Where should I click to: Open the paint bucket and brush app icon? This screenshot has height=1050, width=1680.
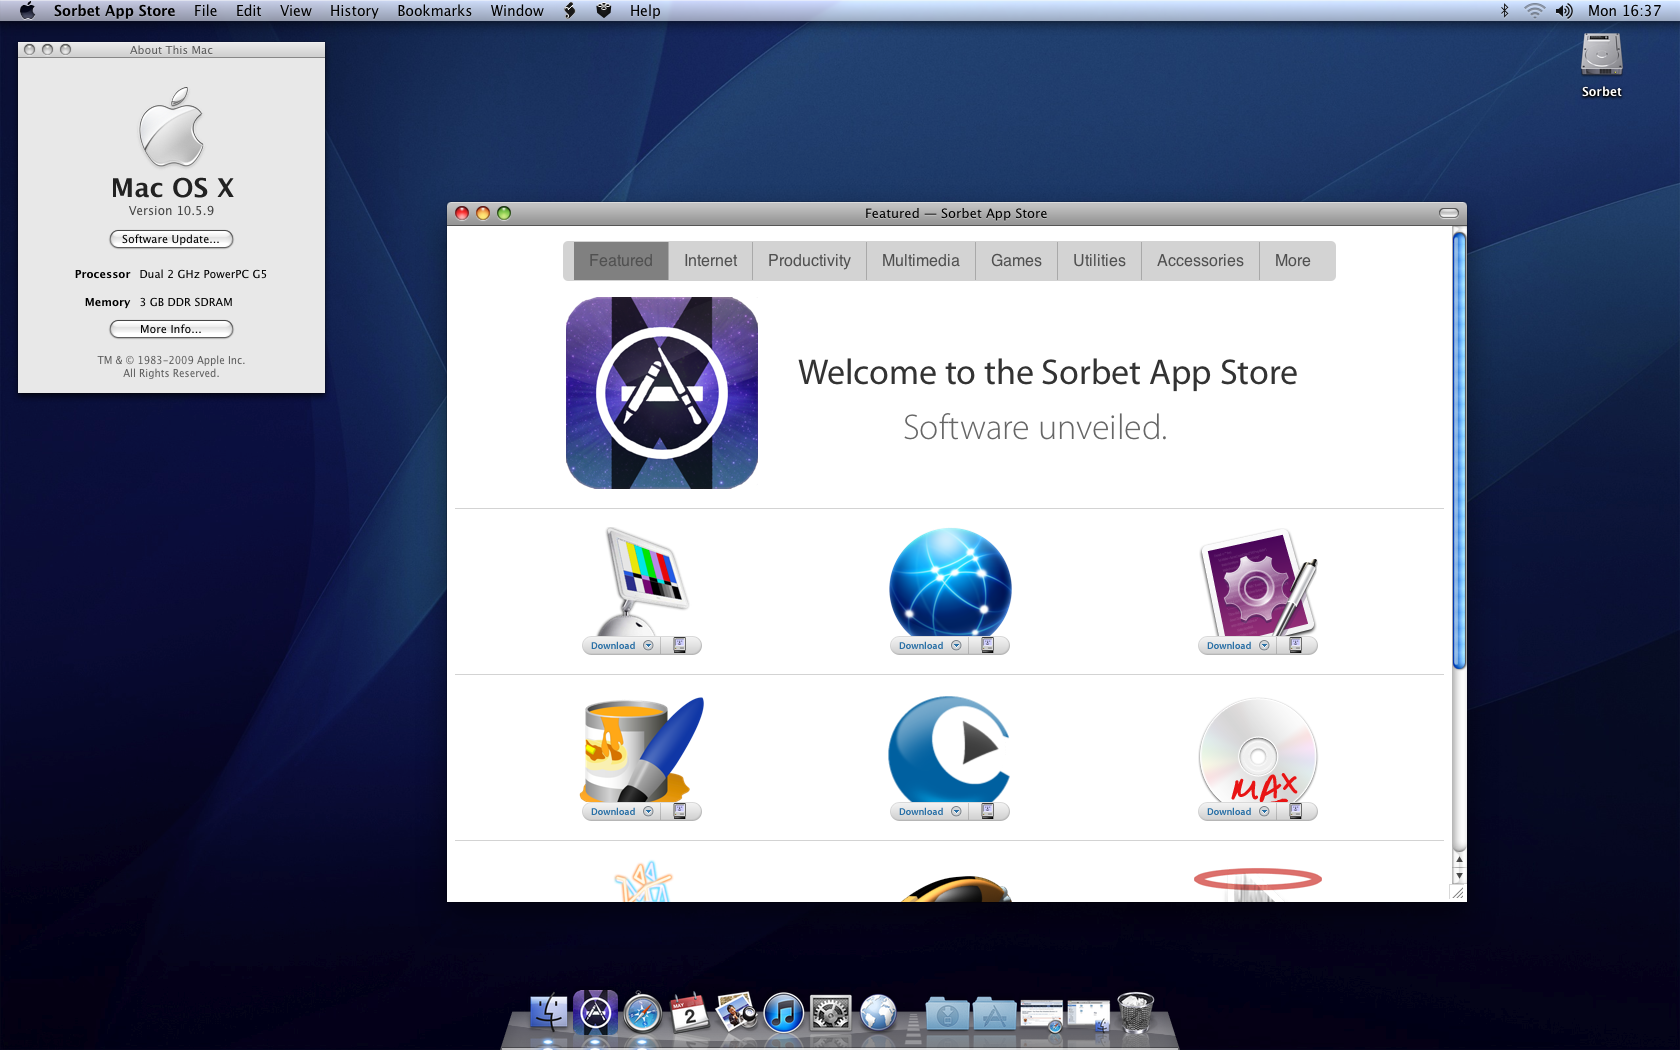642,750
